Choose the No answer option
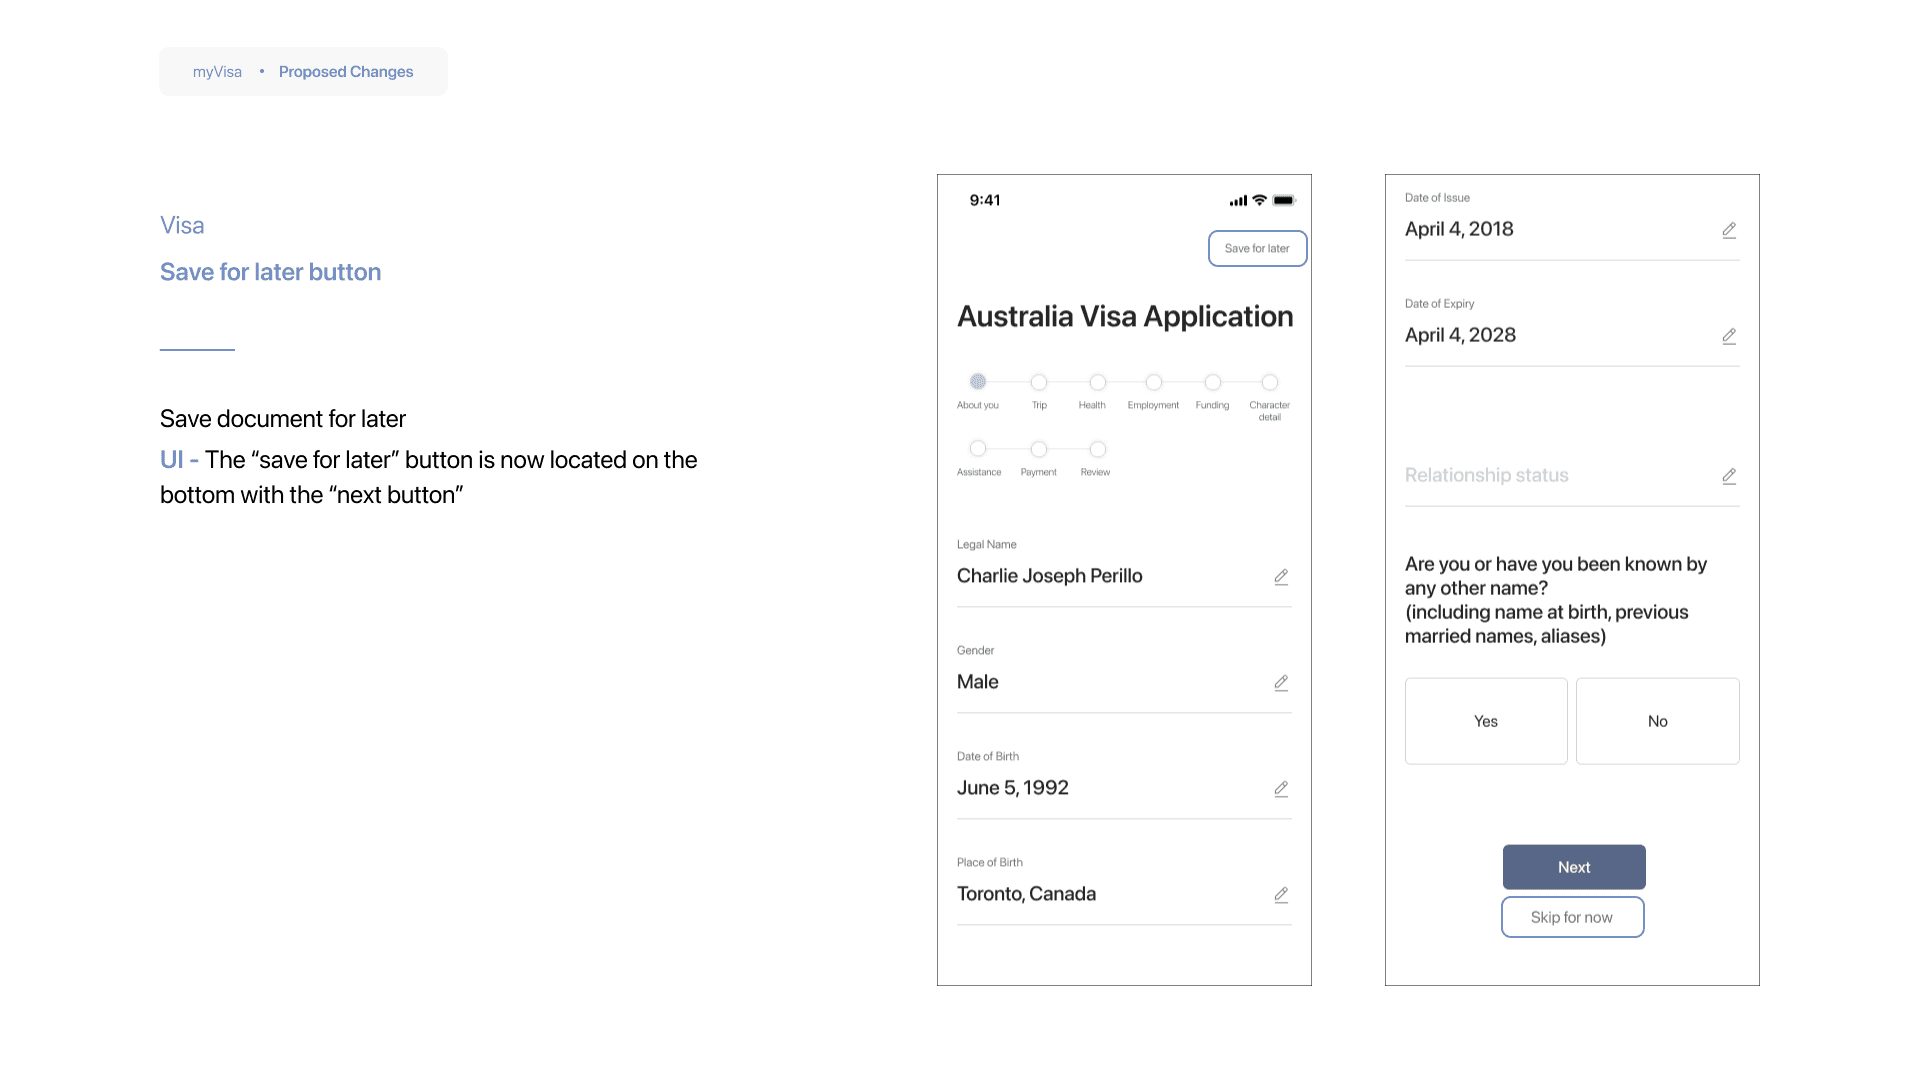 click(x=1657, y=721)
